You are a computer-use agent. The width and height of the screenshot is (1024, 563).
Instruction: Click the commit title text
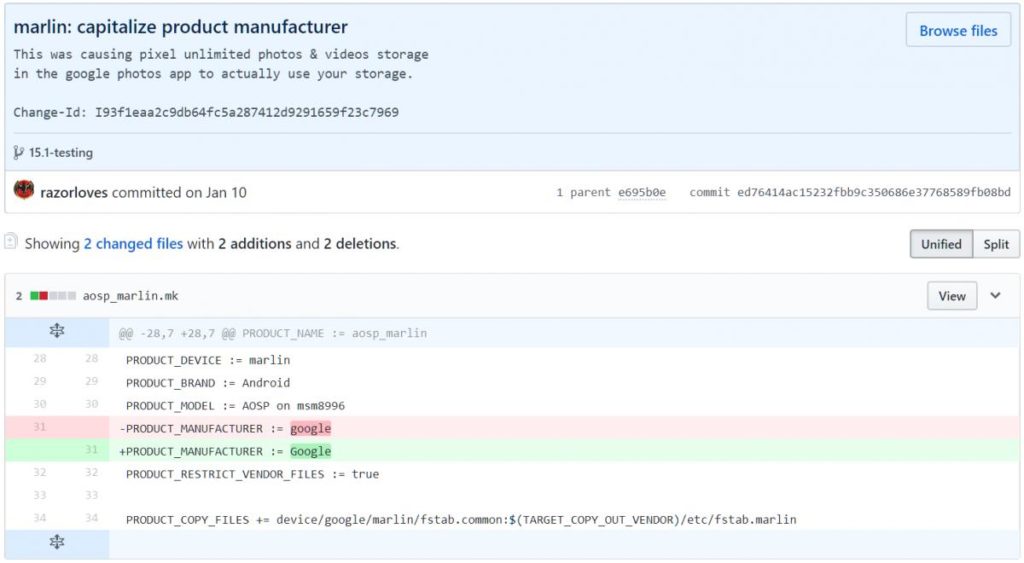click(181, 27)
